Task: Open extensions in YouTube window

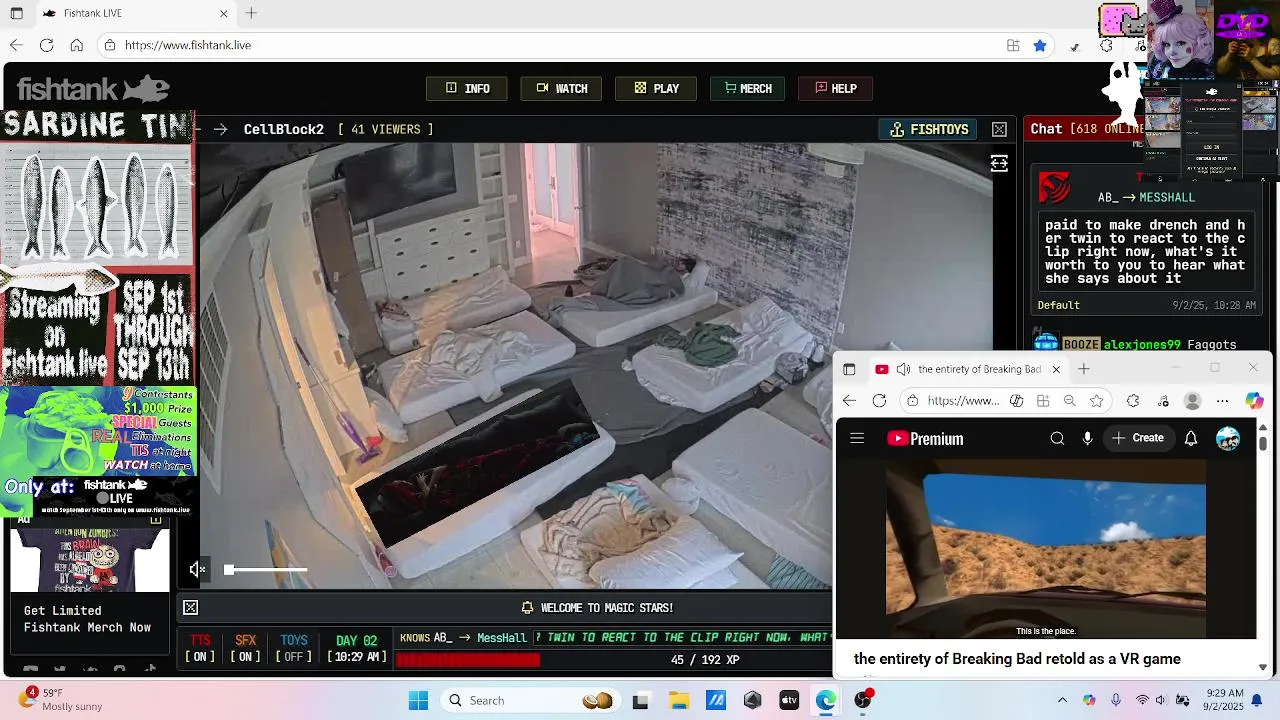Action: (1132, 401)
